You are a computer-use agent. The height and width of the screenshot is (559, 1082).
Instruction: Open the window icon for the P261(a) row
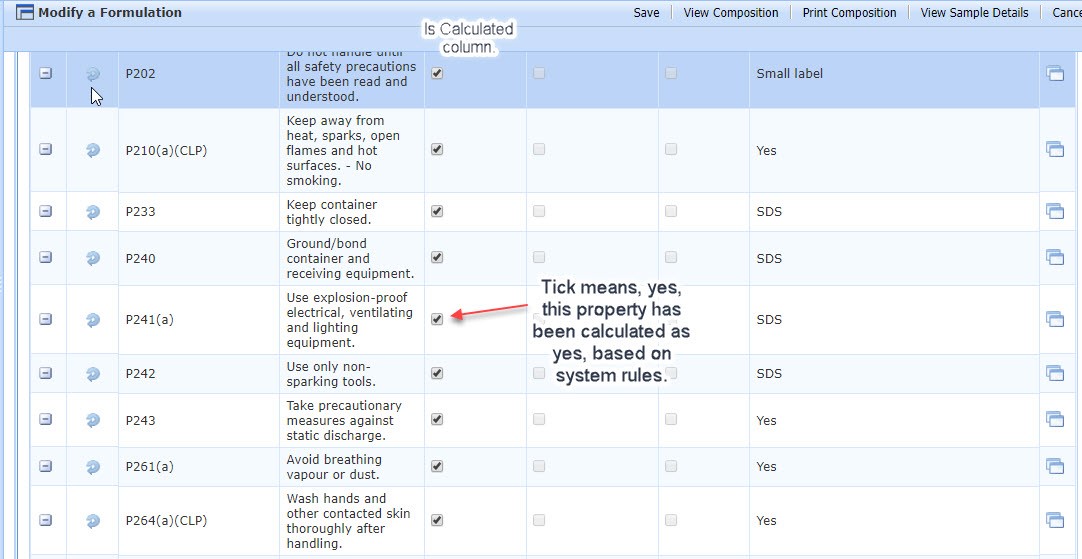[1055, 467]
